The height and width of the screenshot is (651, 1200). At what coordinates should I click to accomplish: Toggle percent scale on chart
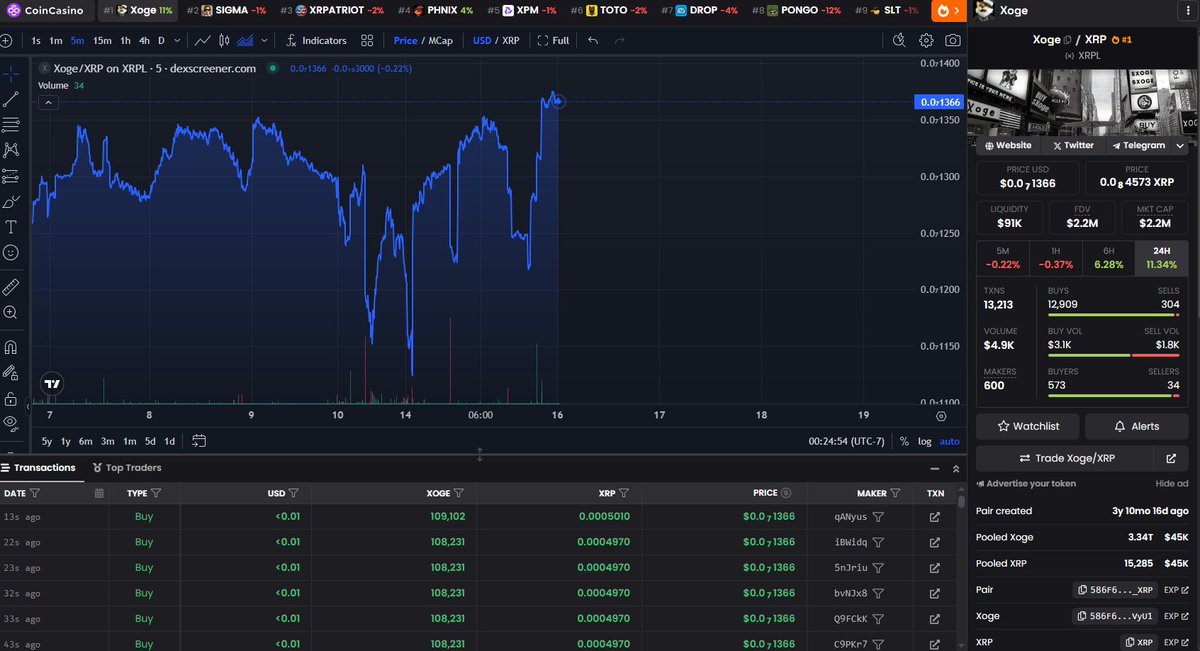tap(904, 441)
